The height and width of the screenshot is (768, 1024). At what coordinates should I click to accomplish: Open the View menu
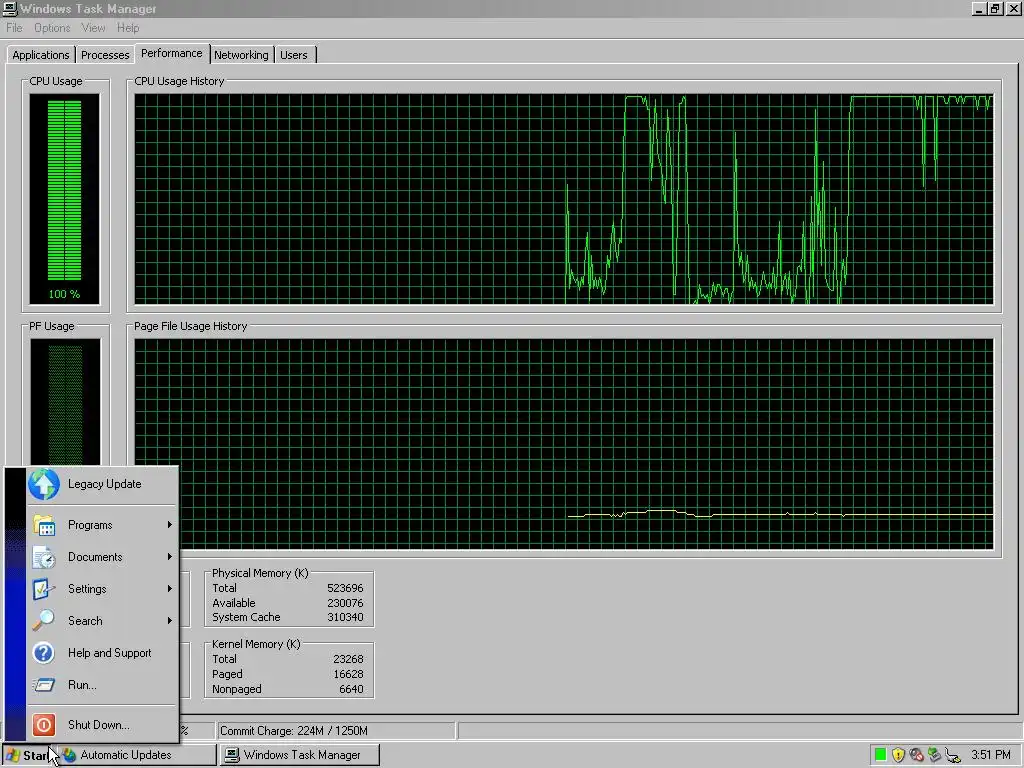[93, 28]
